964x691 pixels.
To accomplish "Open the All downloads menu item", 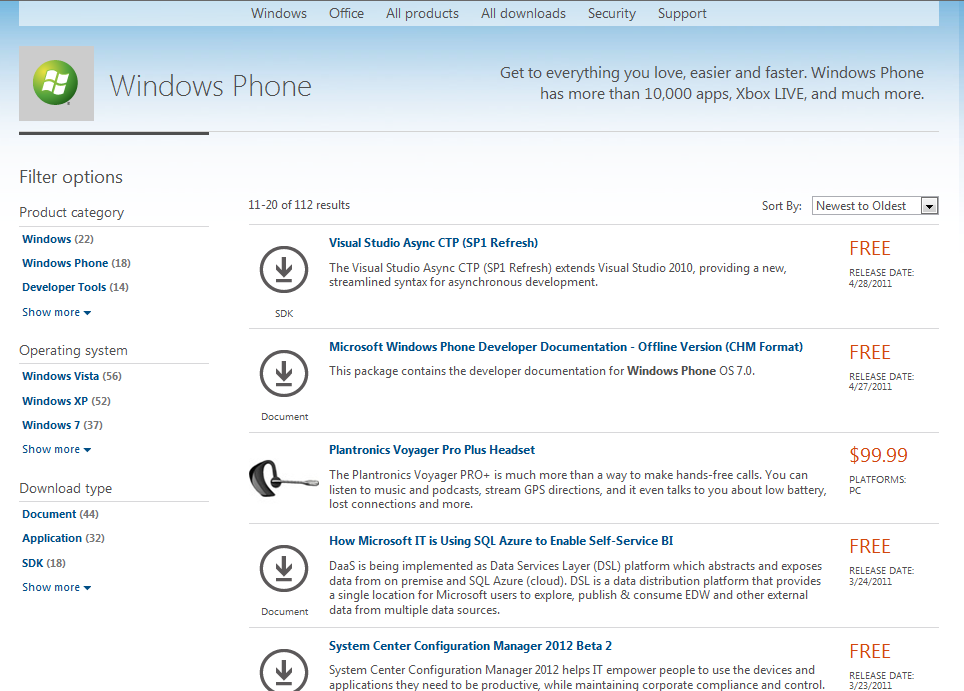I will (x=523, y=14).
